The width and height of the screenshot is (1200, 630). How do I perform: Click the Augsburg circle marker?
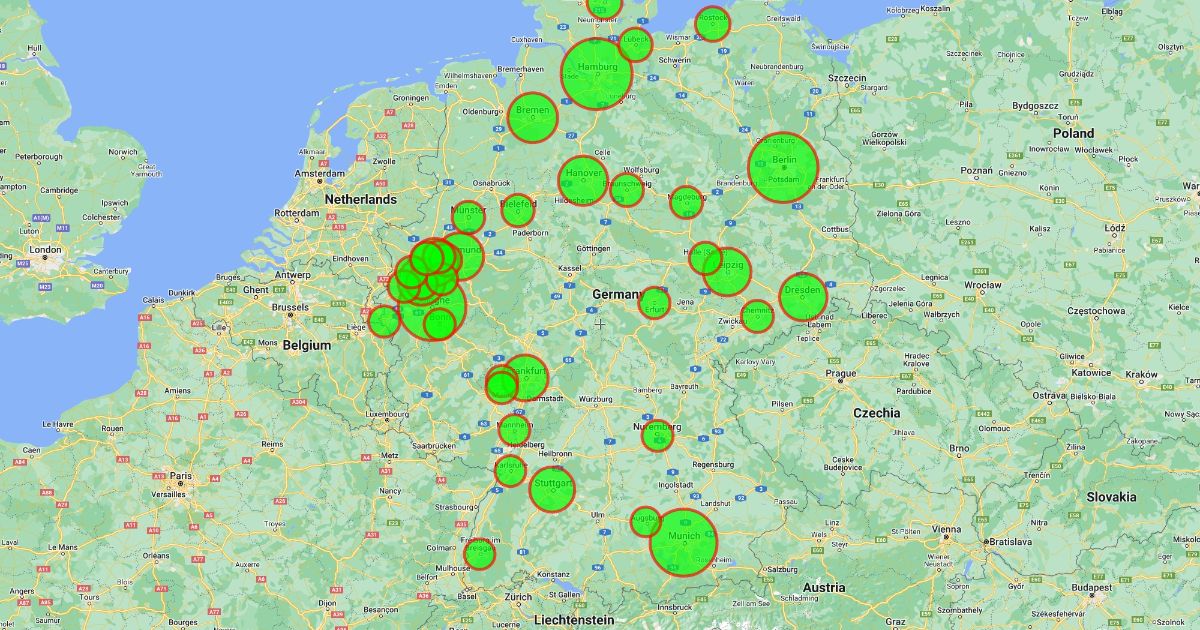point(646,521)
